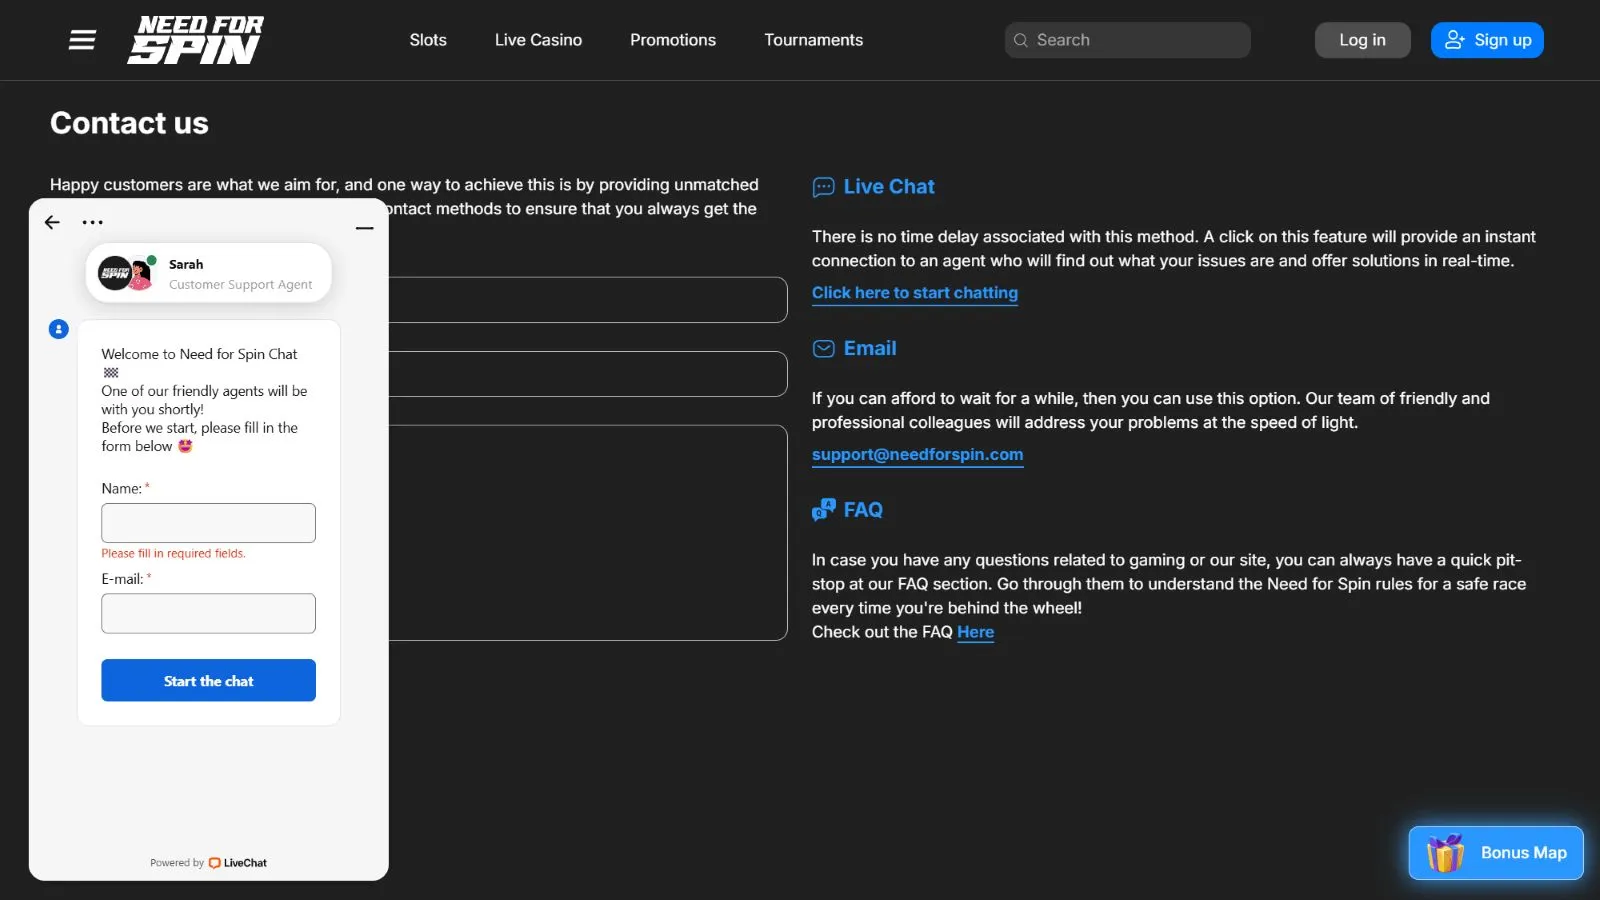Click the chat Name input field

208,523
